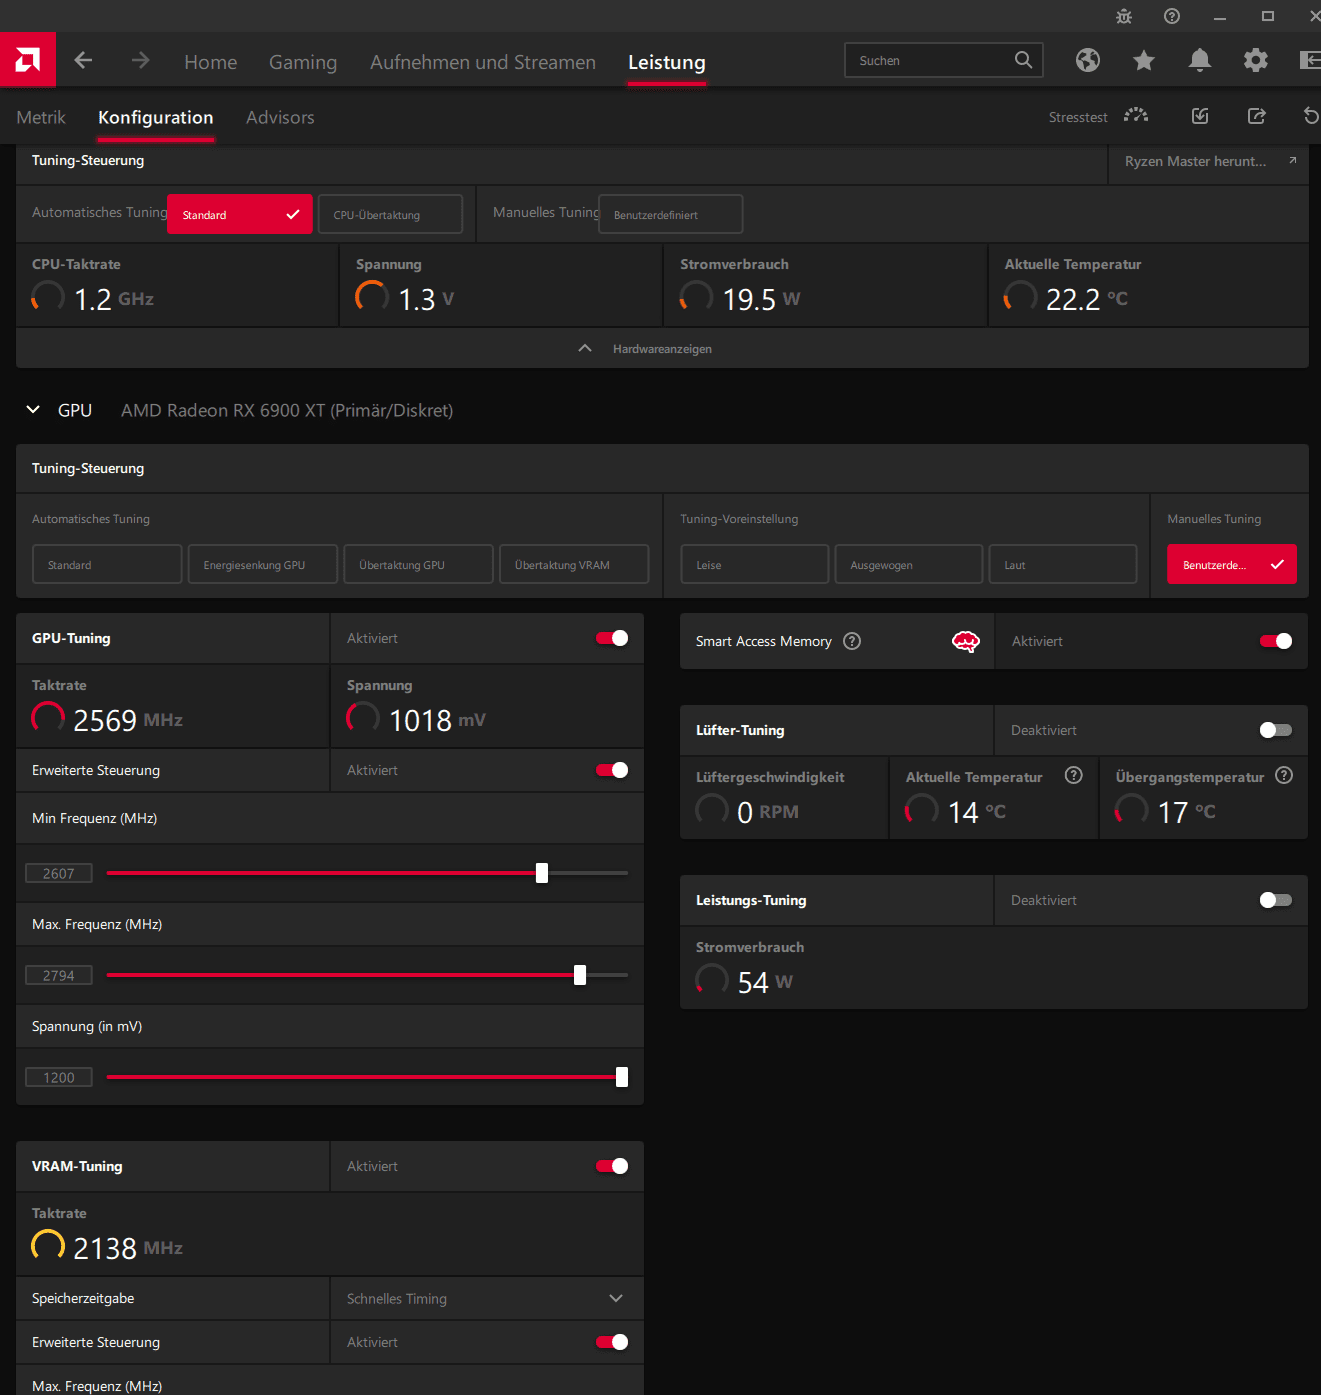Select Übertaktung VRAM button
This screenshot has width=1321, height=1395.
[x=574, y=564]
